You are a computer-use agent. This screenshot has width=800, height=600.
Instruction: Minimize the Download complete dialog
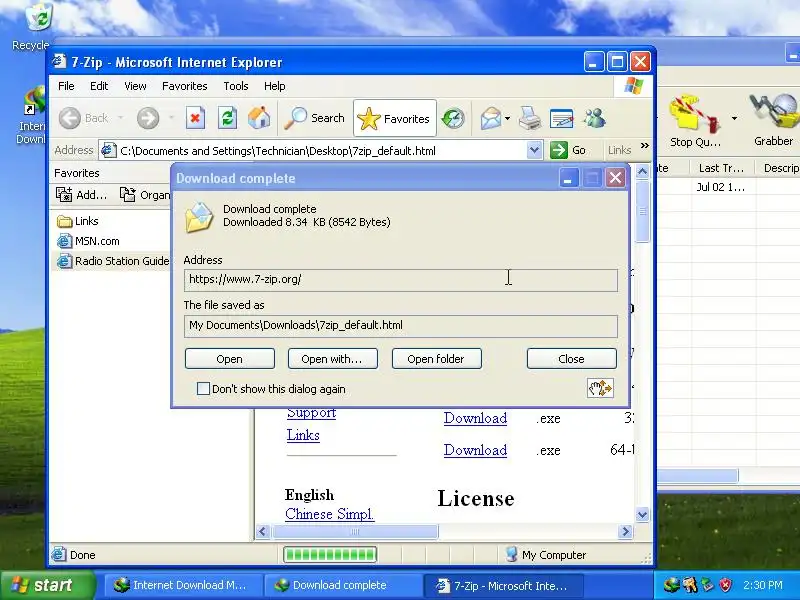click(568, 178)
